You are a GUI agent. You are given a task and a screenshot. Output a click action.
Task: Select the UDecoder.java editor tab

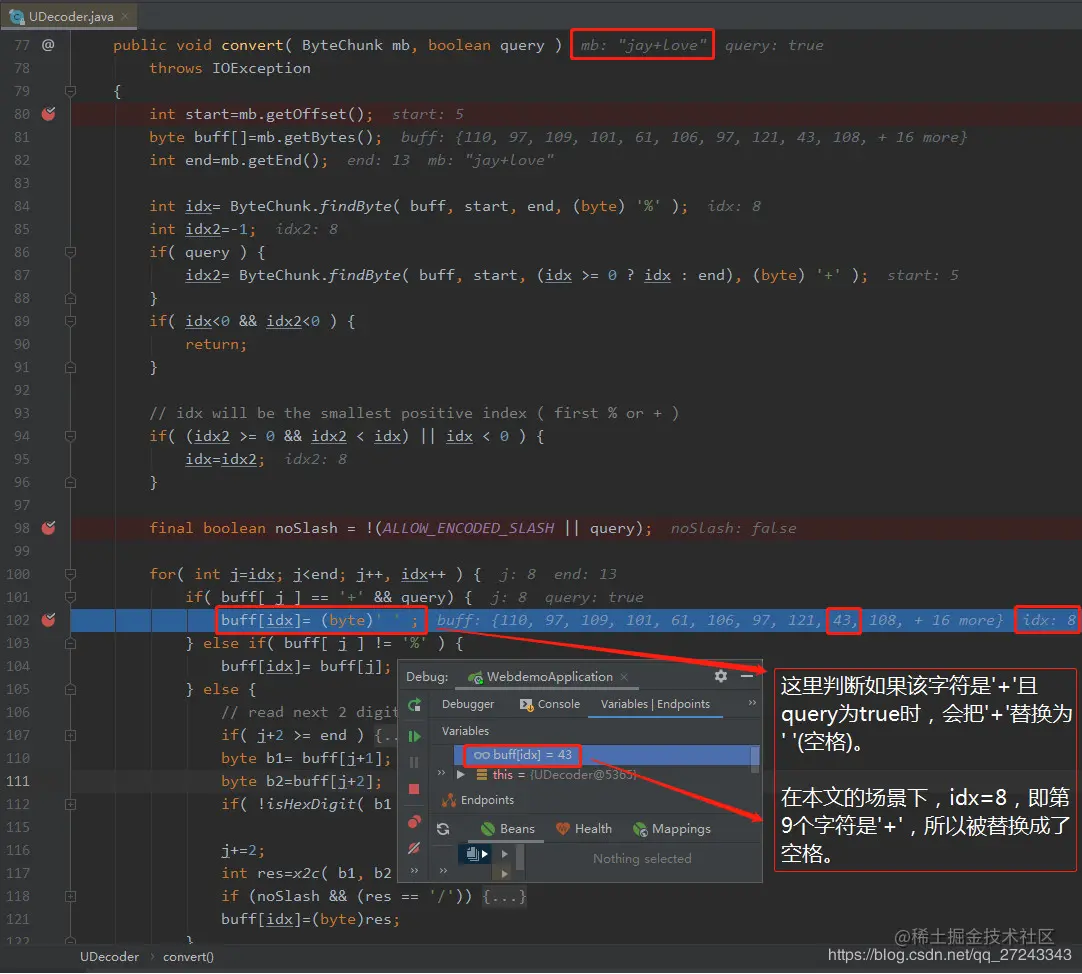tap(69, 16)
